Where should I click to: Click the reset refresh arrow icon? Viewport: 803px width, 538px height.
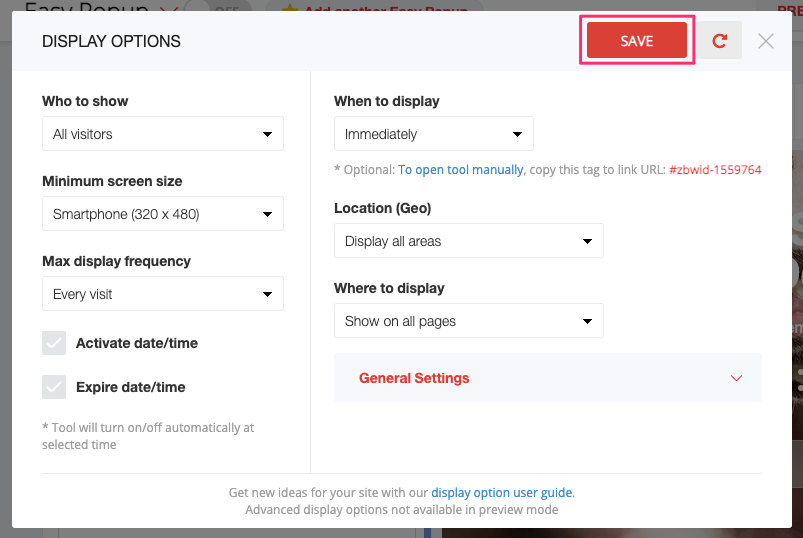pyautogui.click(x=719, y=40)
